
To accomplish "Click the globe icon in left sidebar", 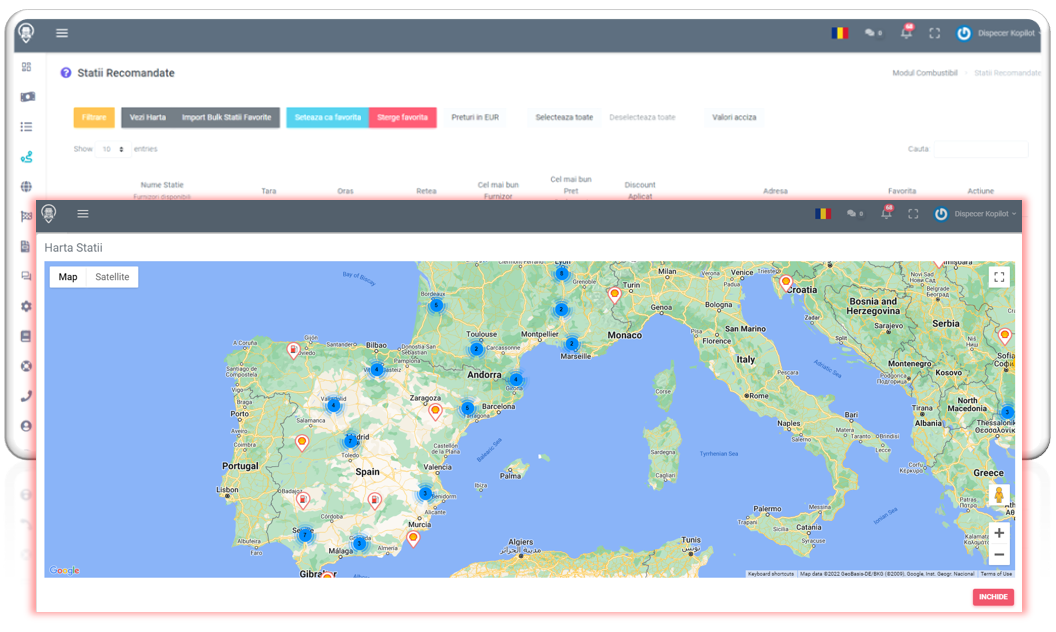I will [27, 187].
